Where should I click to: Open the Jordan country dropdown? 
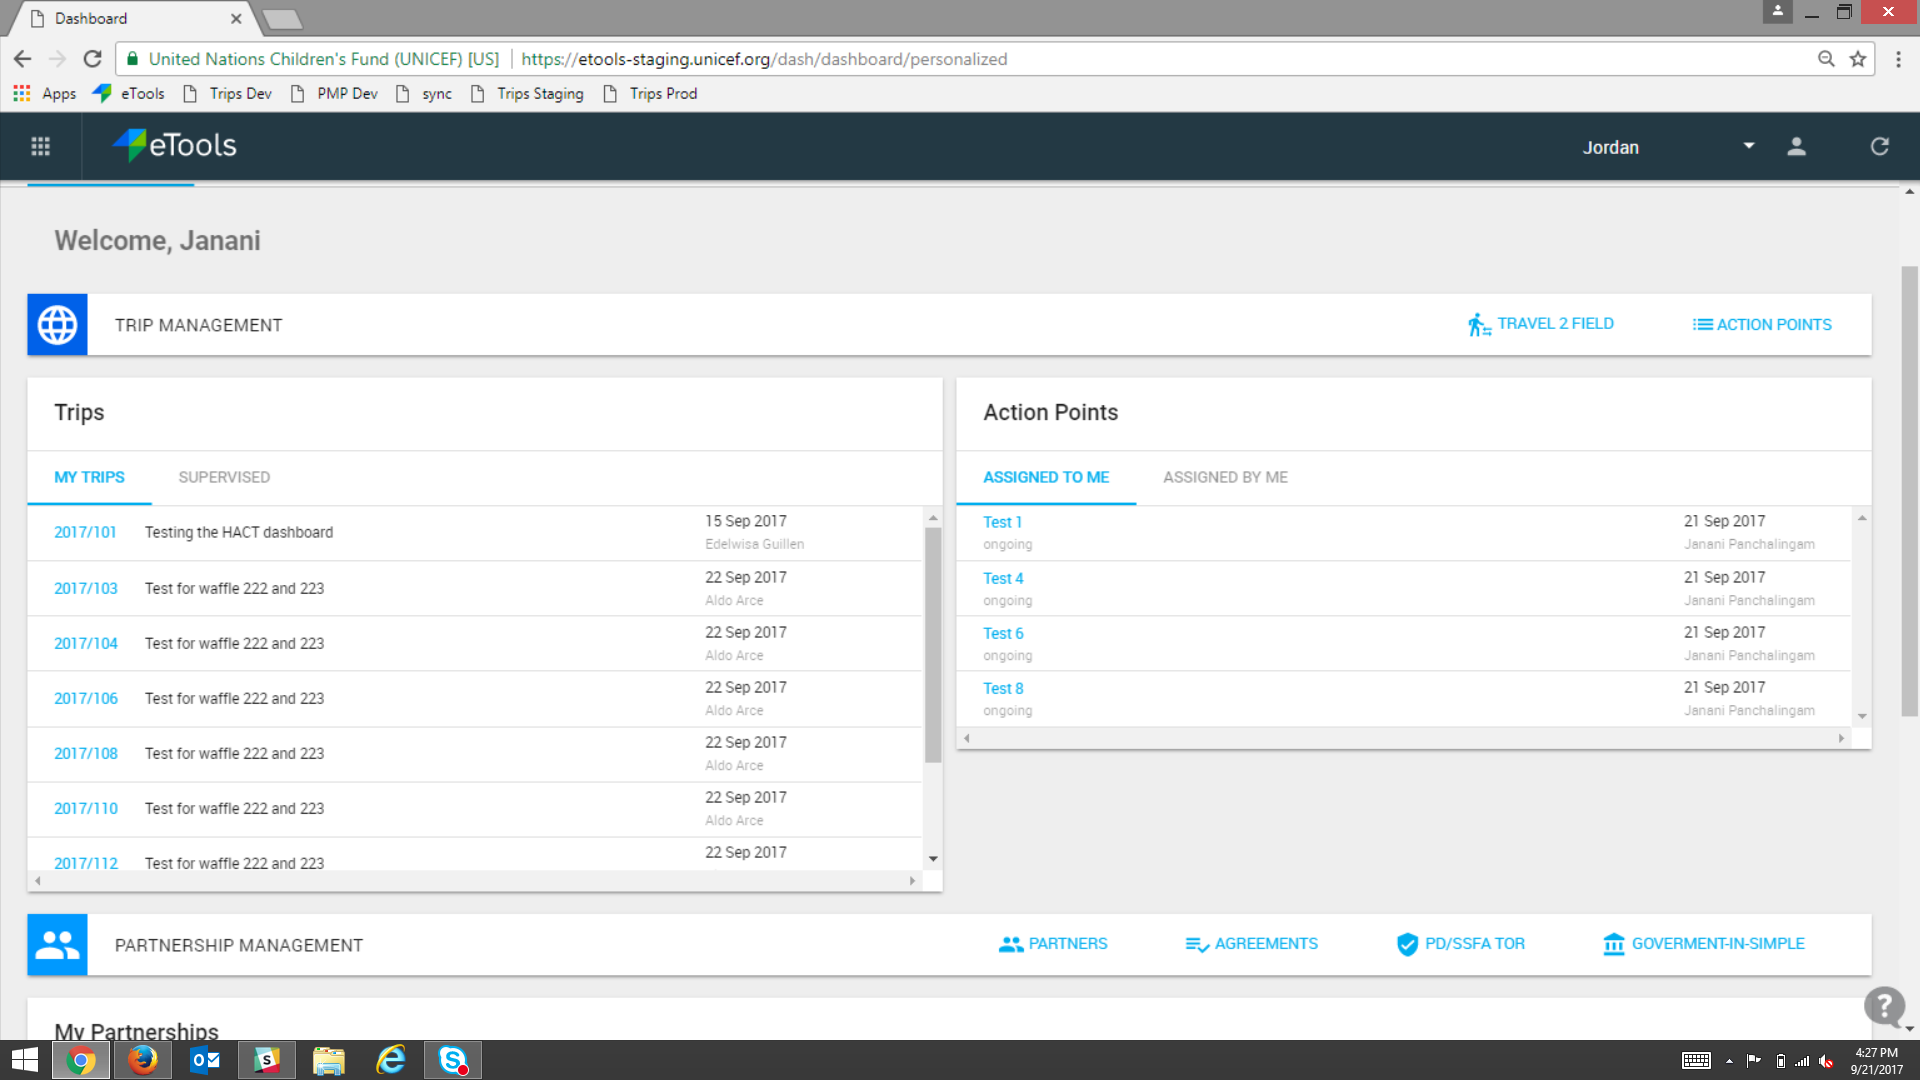(x=1749, y=146)
